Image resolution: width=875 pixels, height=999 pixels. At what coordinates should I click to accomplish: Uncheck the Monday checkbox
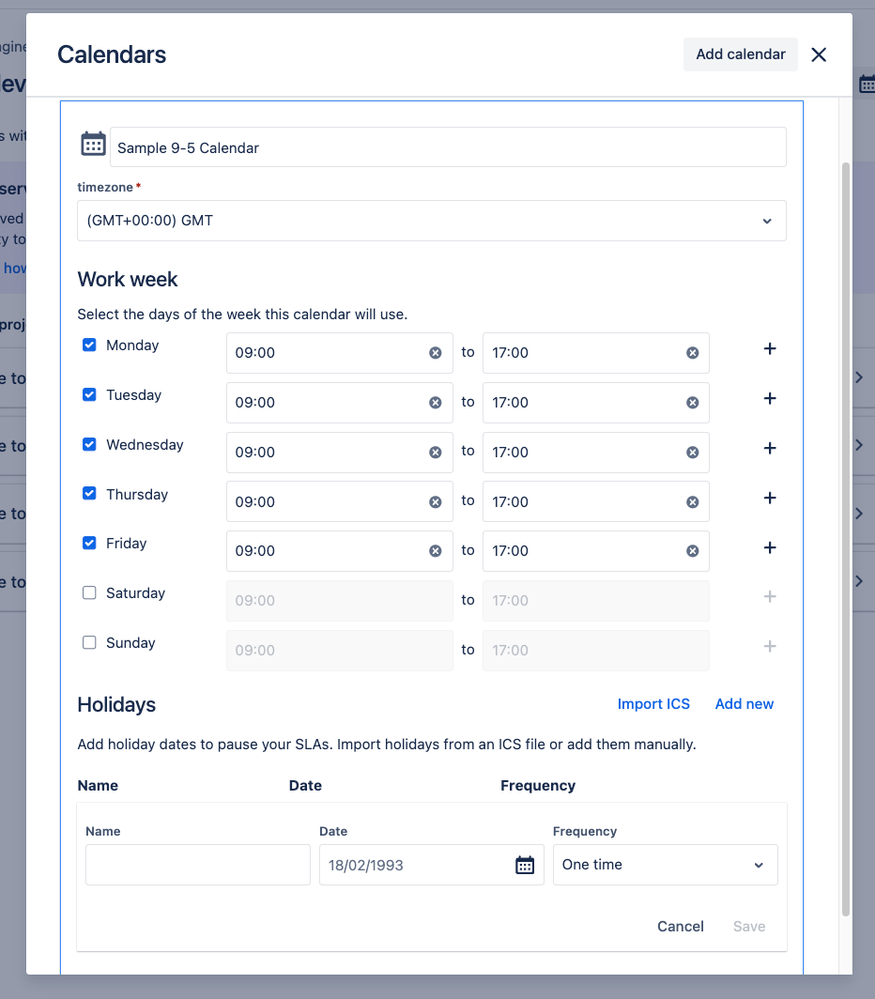pos(89,345)
